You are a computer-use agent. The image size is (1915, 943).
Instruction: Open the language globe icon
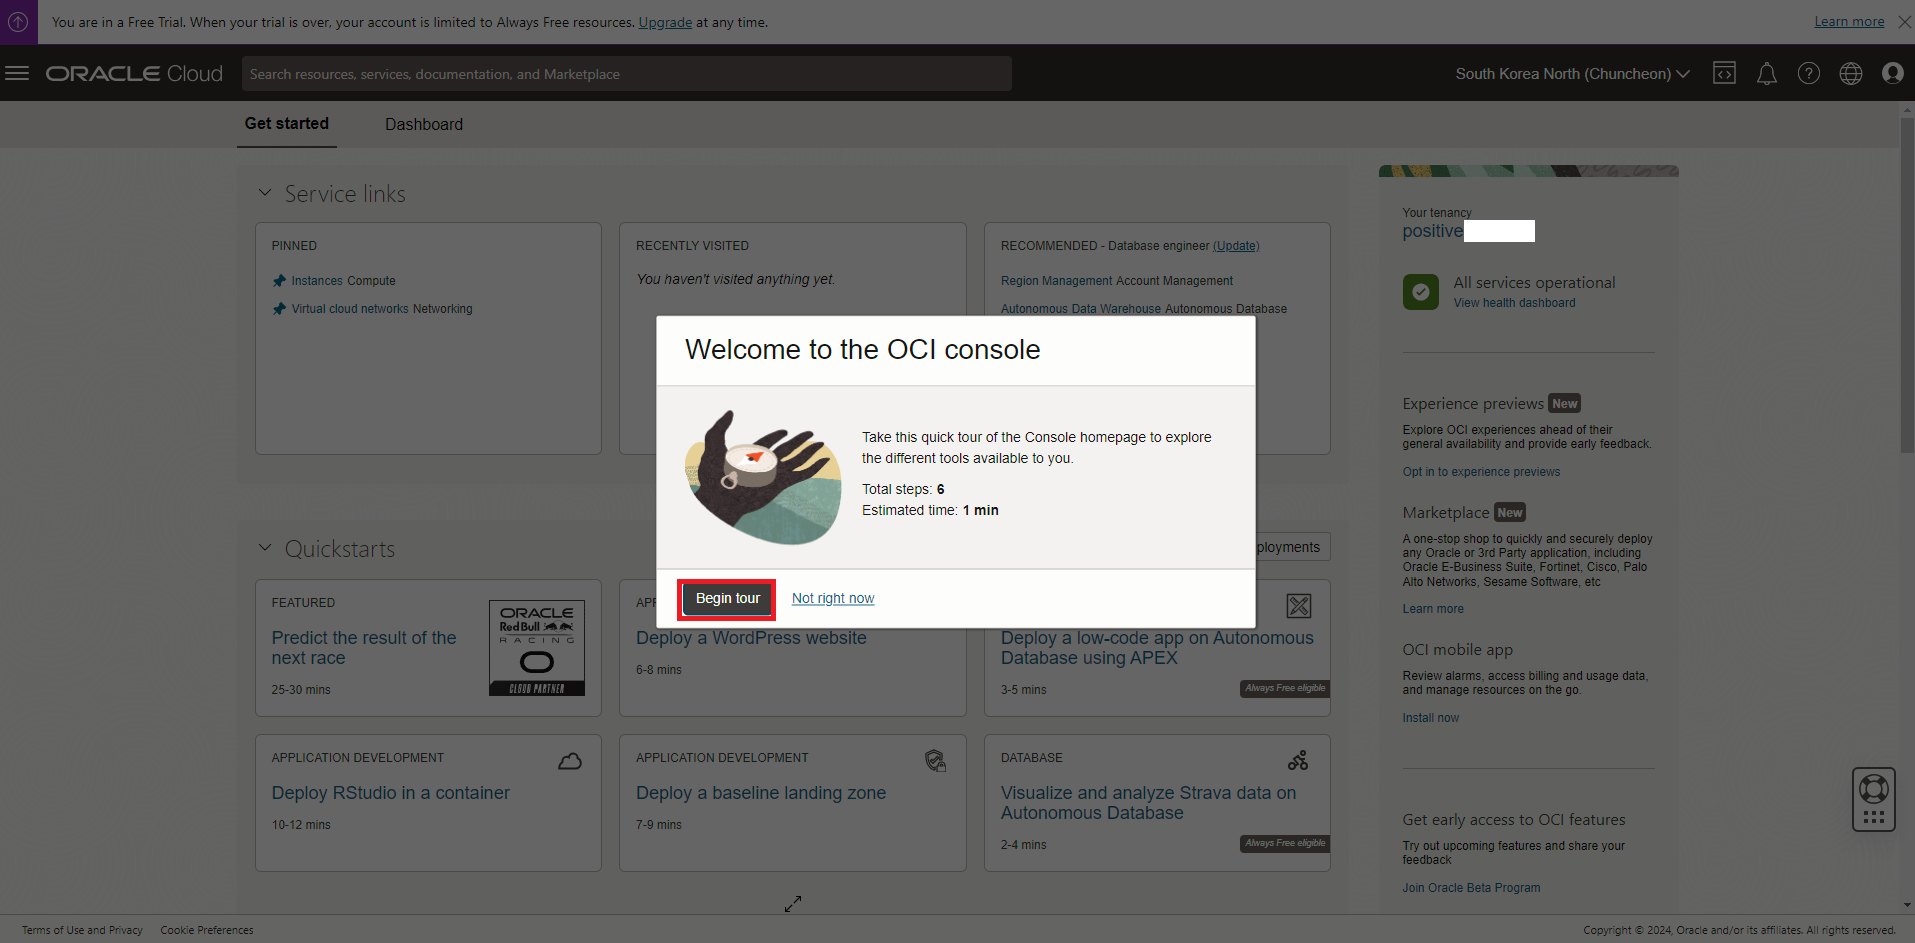pos(1851,73)
